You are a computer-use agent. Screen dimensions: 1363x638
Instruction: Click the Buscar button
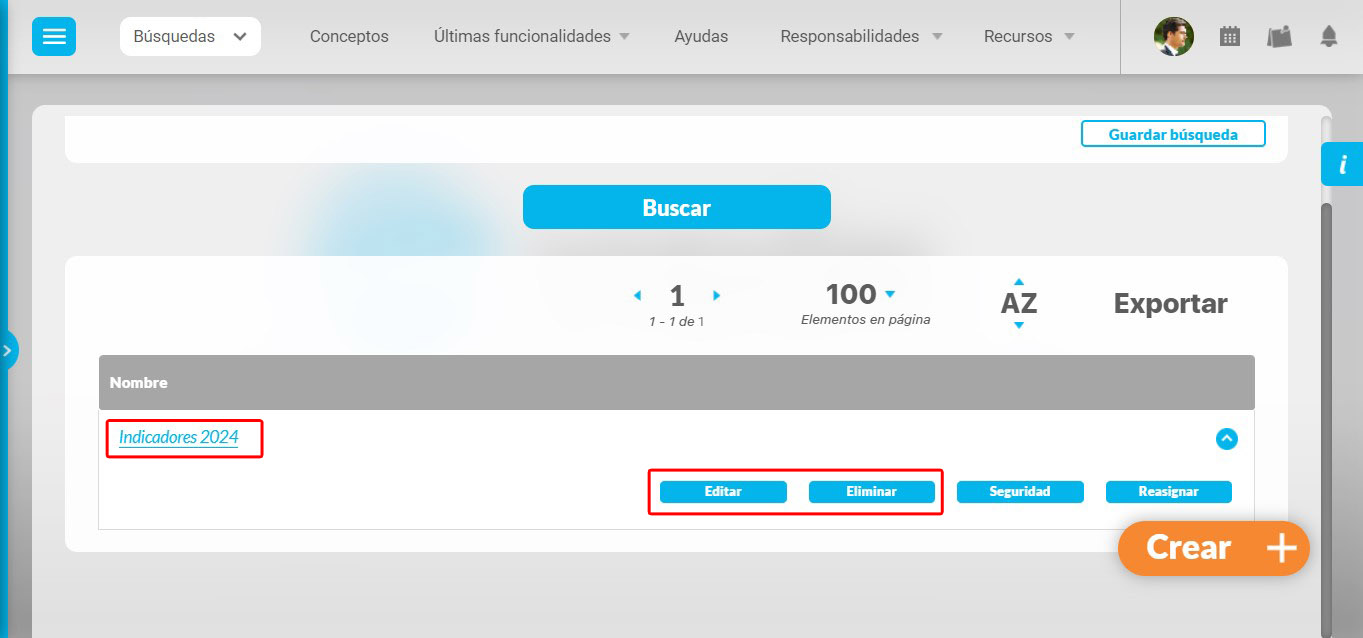tap(676, 207)
